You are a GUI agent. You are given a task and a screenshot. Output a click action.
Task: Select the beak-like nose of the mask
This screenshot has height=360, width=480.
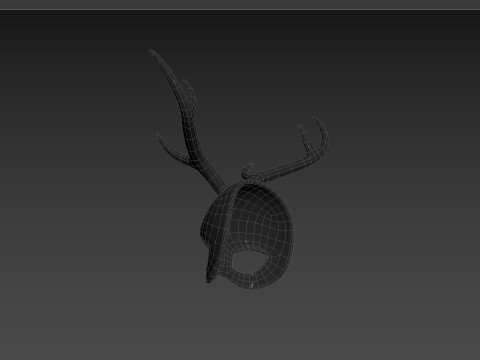click(x=212, y=263)
